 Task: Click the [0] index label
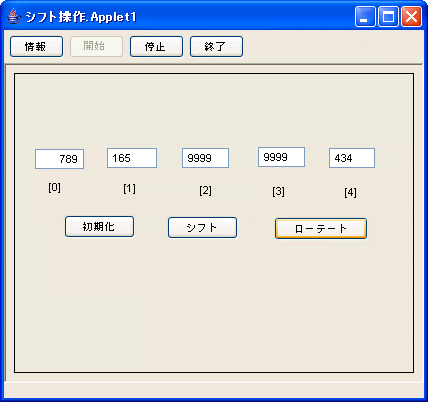click(x=54, y=188)
